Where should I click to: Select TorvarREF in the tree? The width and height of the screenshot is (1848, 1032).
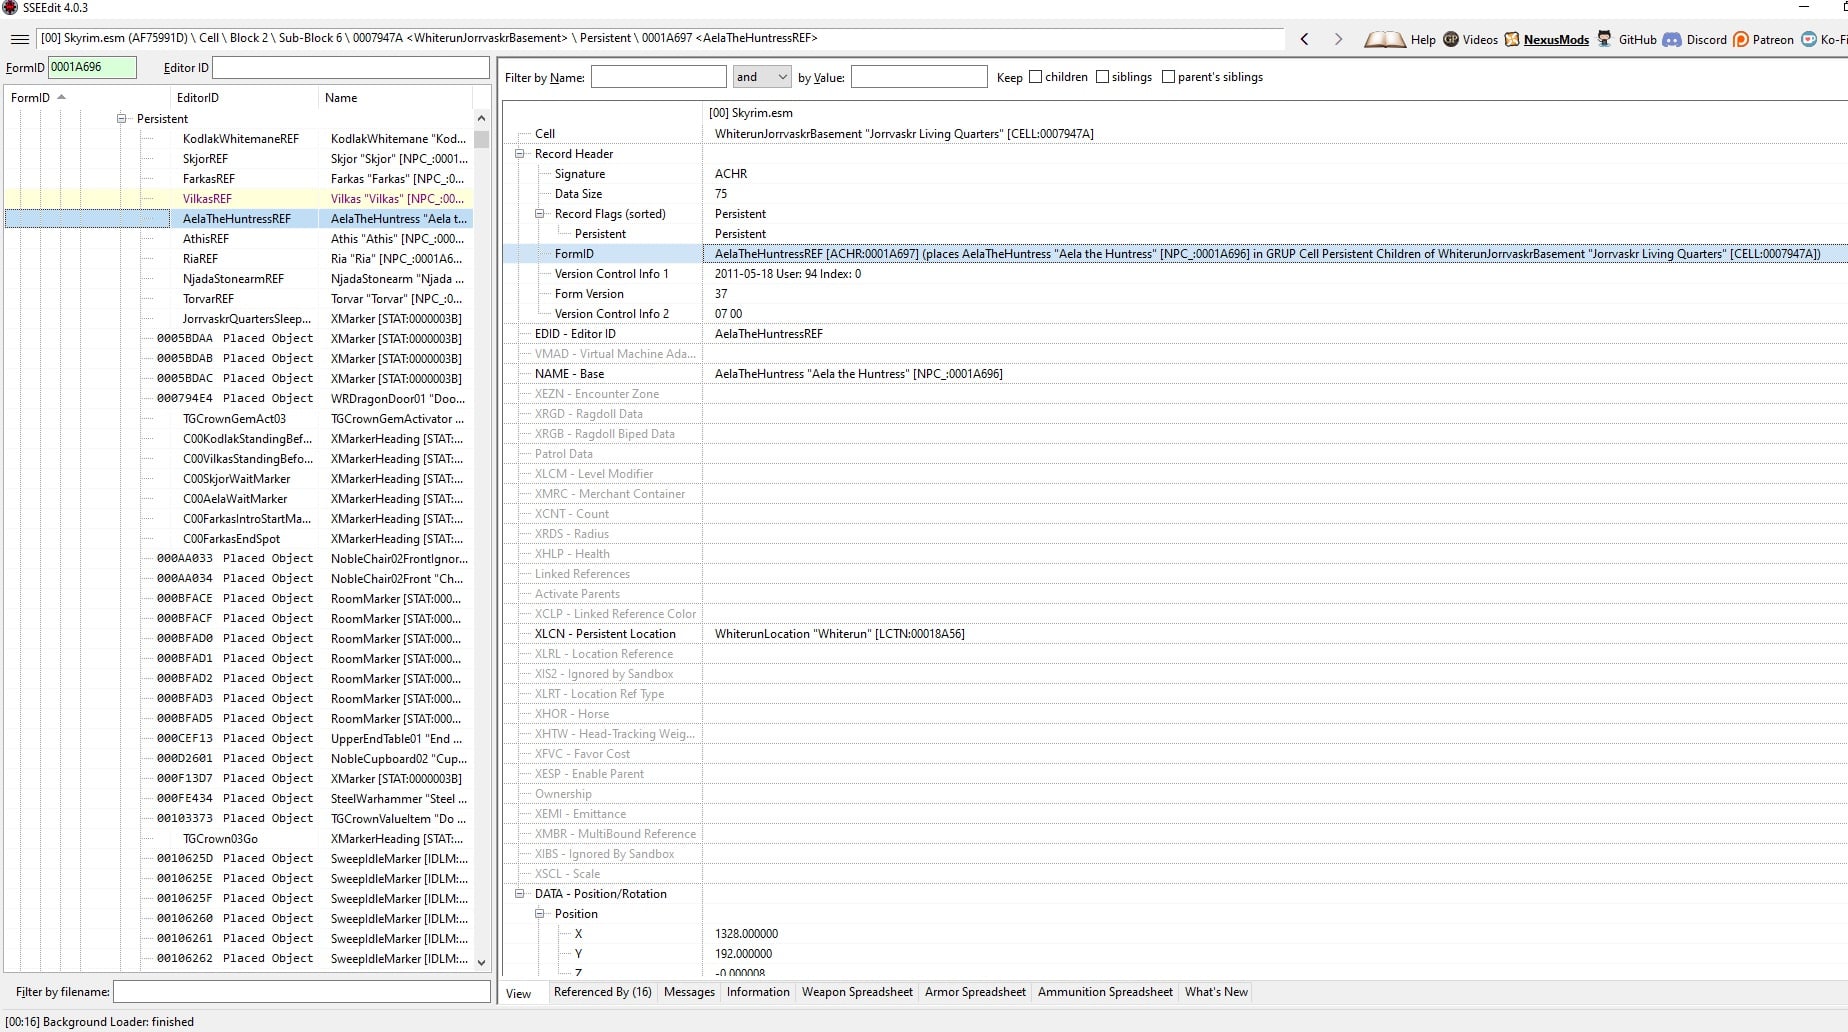click(208, 299)
